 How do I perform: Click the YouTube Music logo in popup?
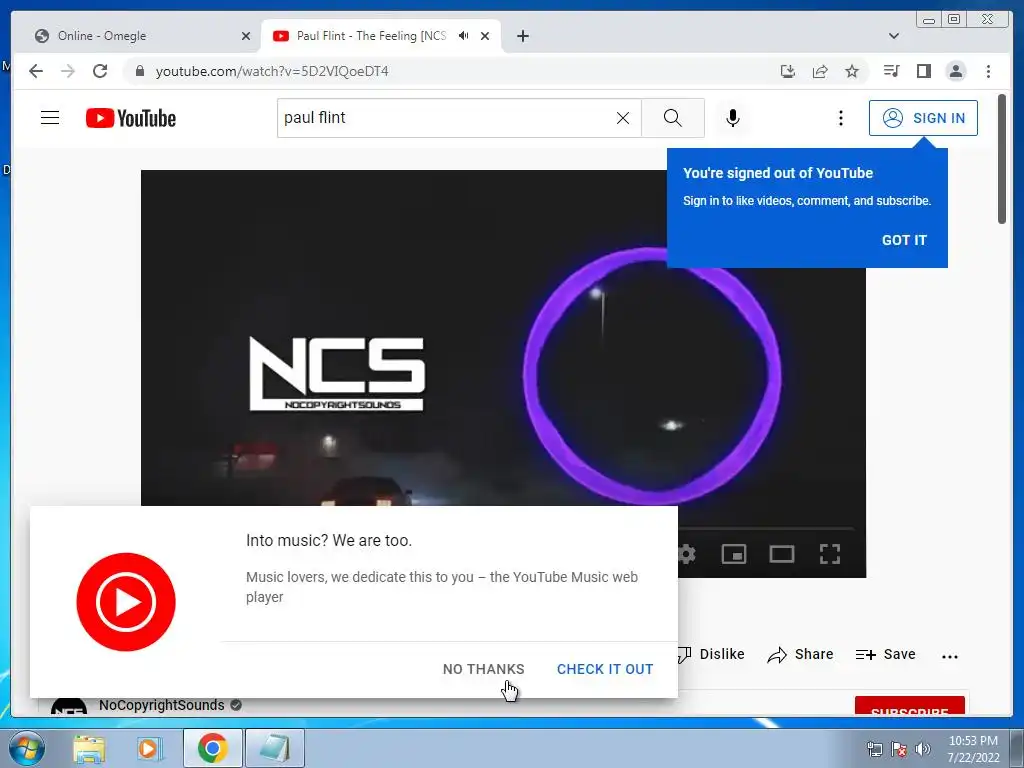[126, 602]
